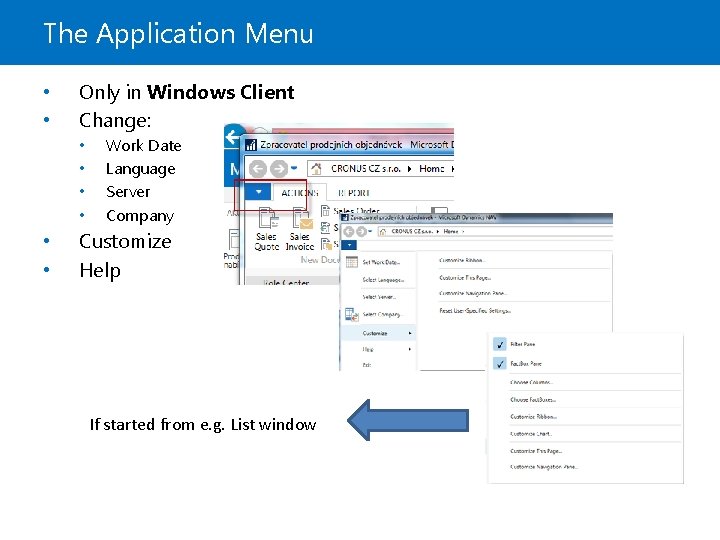Screen dimensions: 720x540
Task: Choose Select Company menu entry
Action: click(382, 315)
